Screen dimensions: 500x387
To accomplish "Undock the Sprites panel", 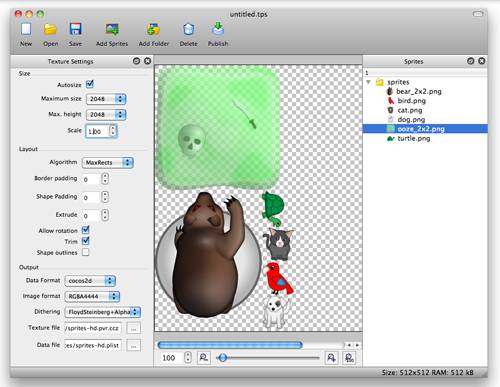I will (x=471, y=61).
